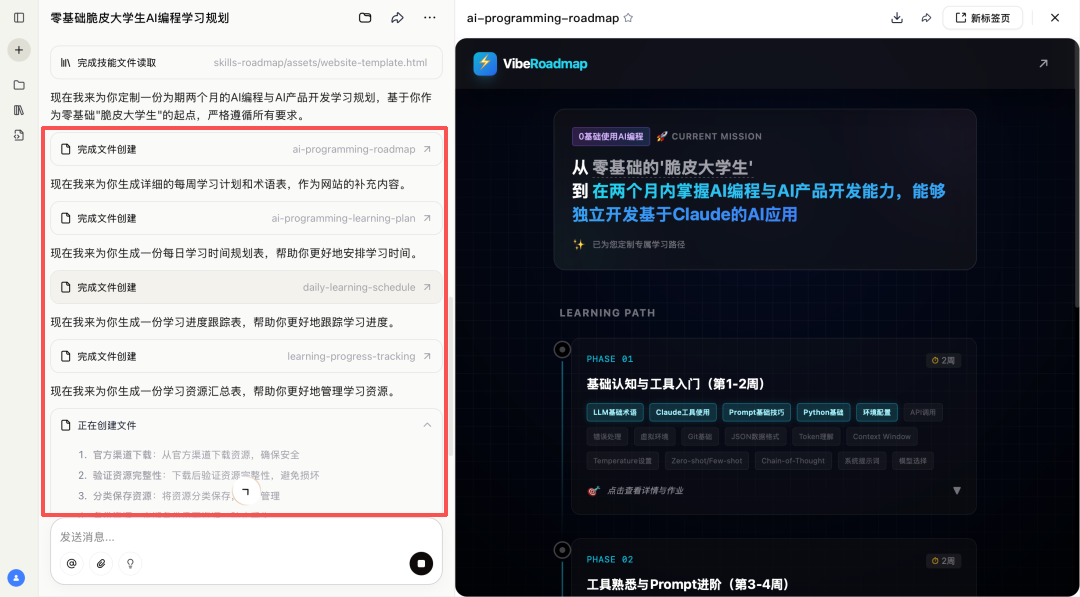This screenshot has width=1080, height=597.
Task: Select the Python基础 tag
Action: pos(823,412)
